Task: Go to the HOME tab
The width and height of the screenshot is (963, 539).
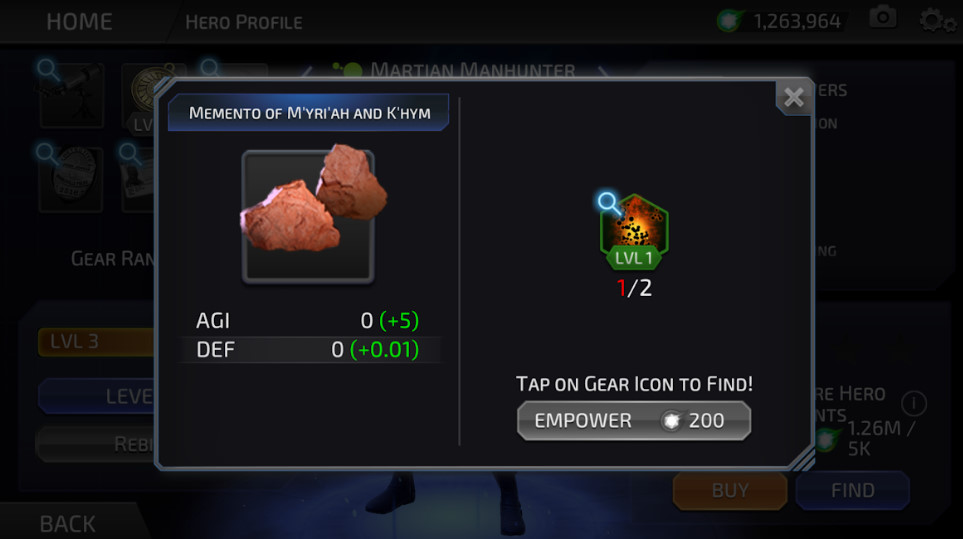Action: (x=79, y=22)
